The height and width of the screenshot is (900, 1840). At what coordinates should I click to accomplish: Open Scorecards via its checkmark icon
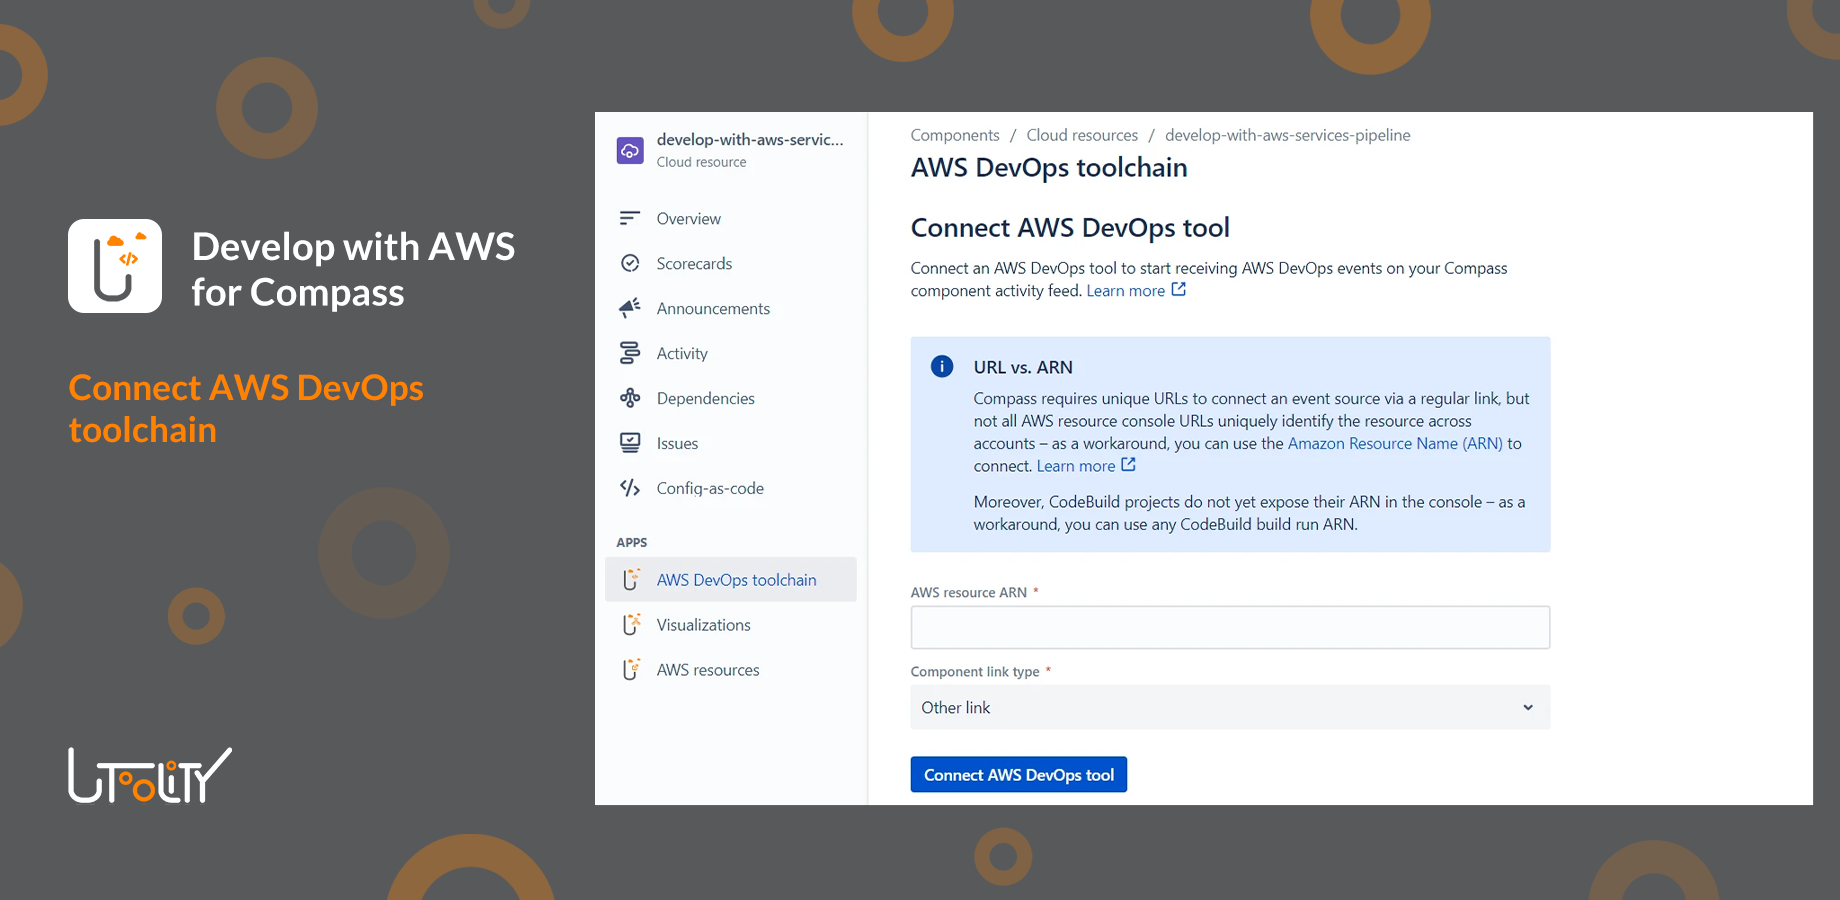630,263
